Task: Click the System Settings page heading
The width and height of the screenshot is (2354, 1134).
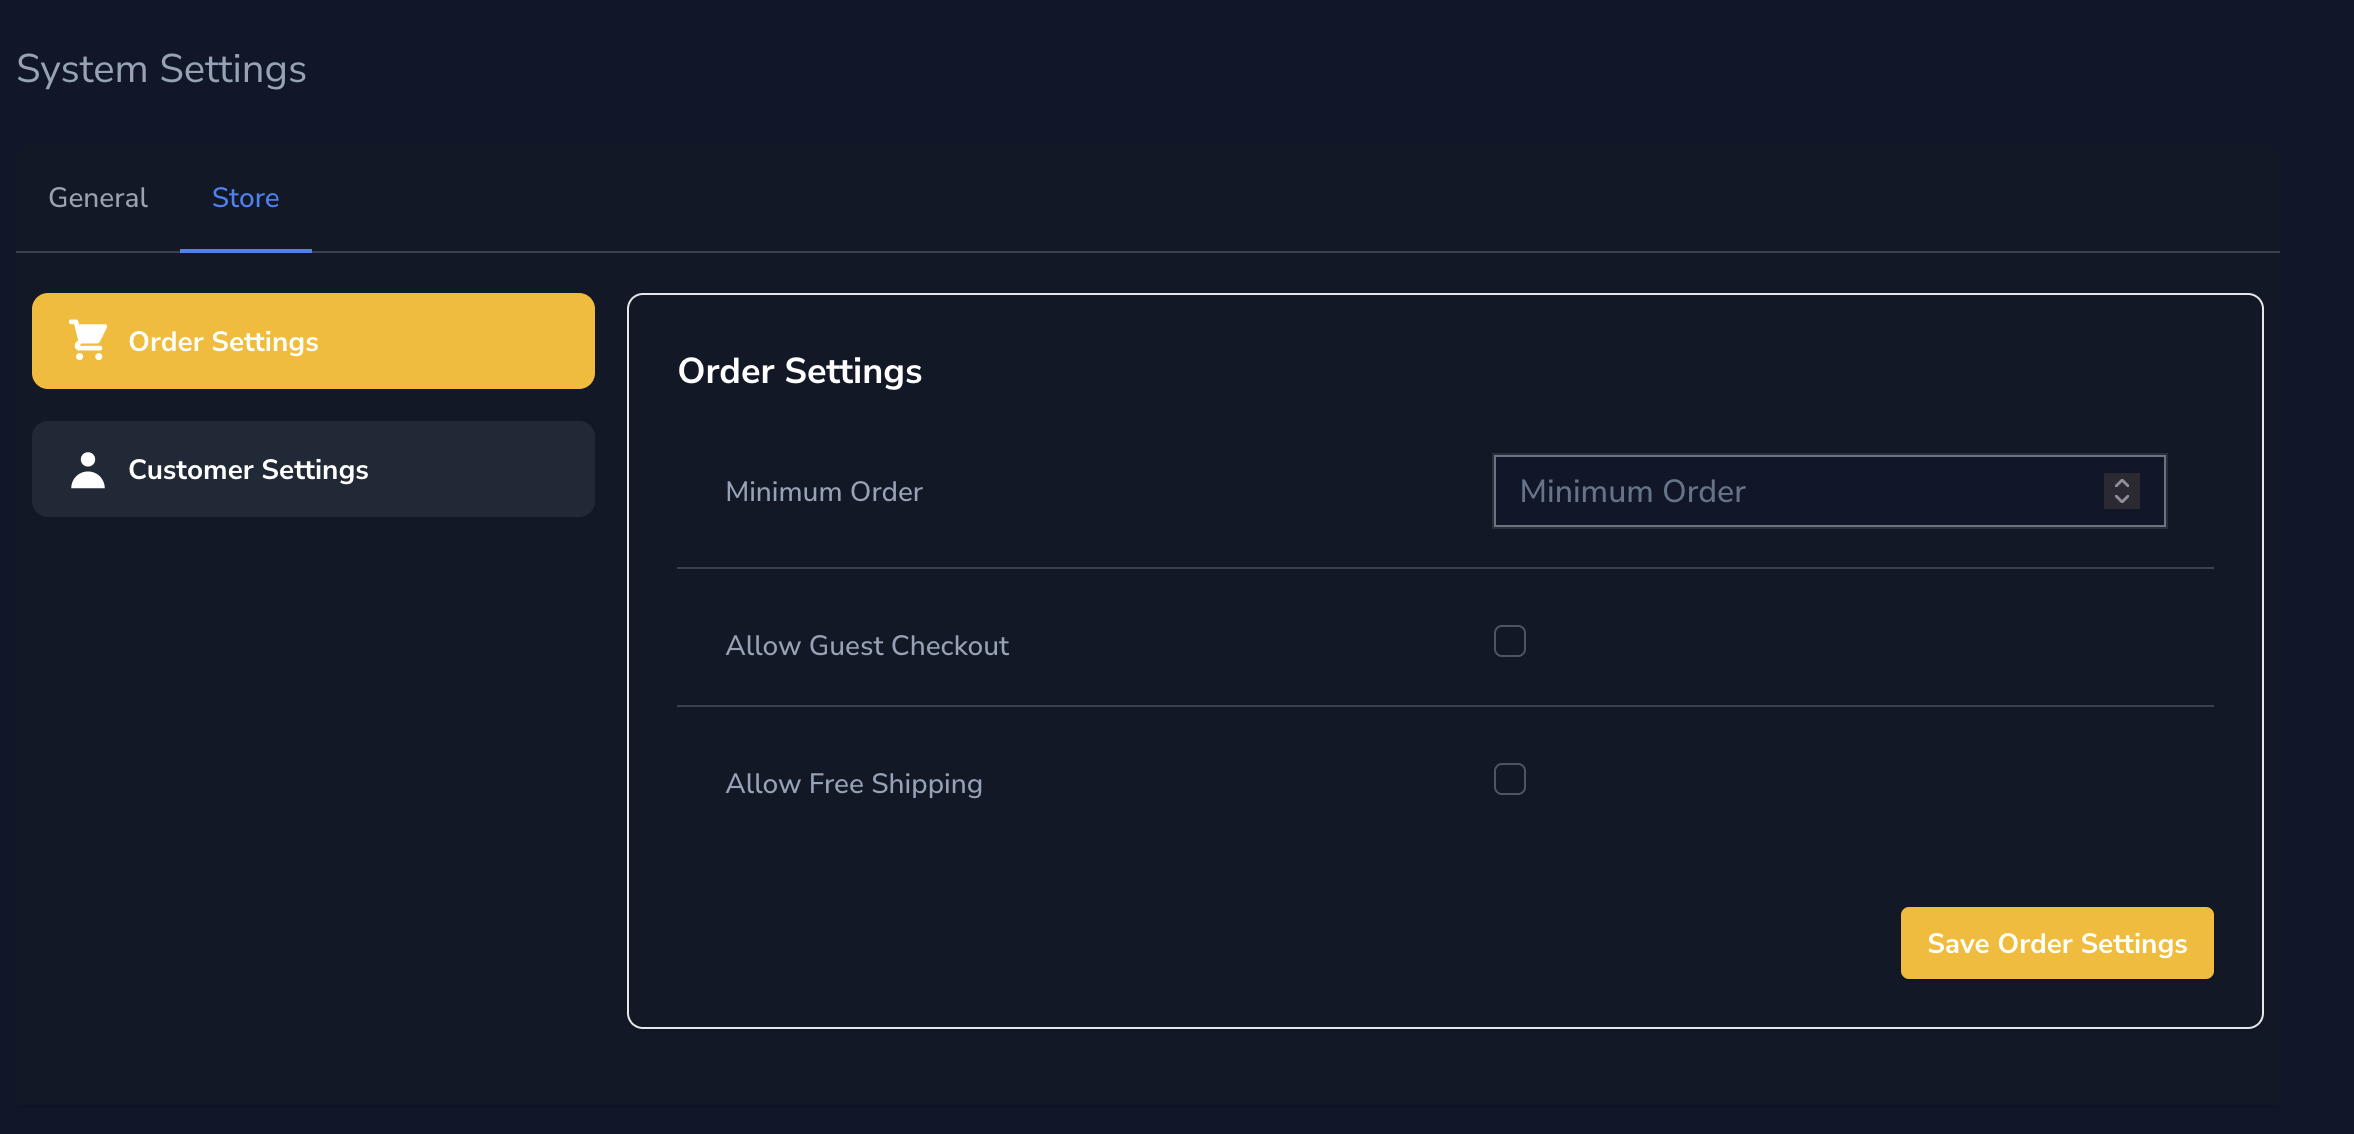Action: [x=161, y=69]
